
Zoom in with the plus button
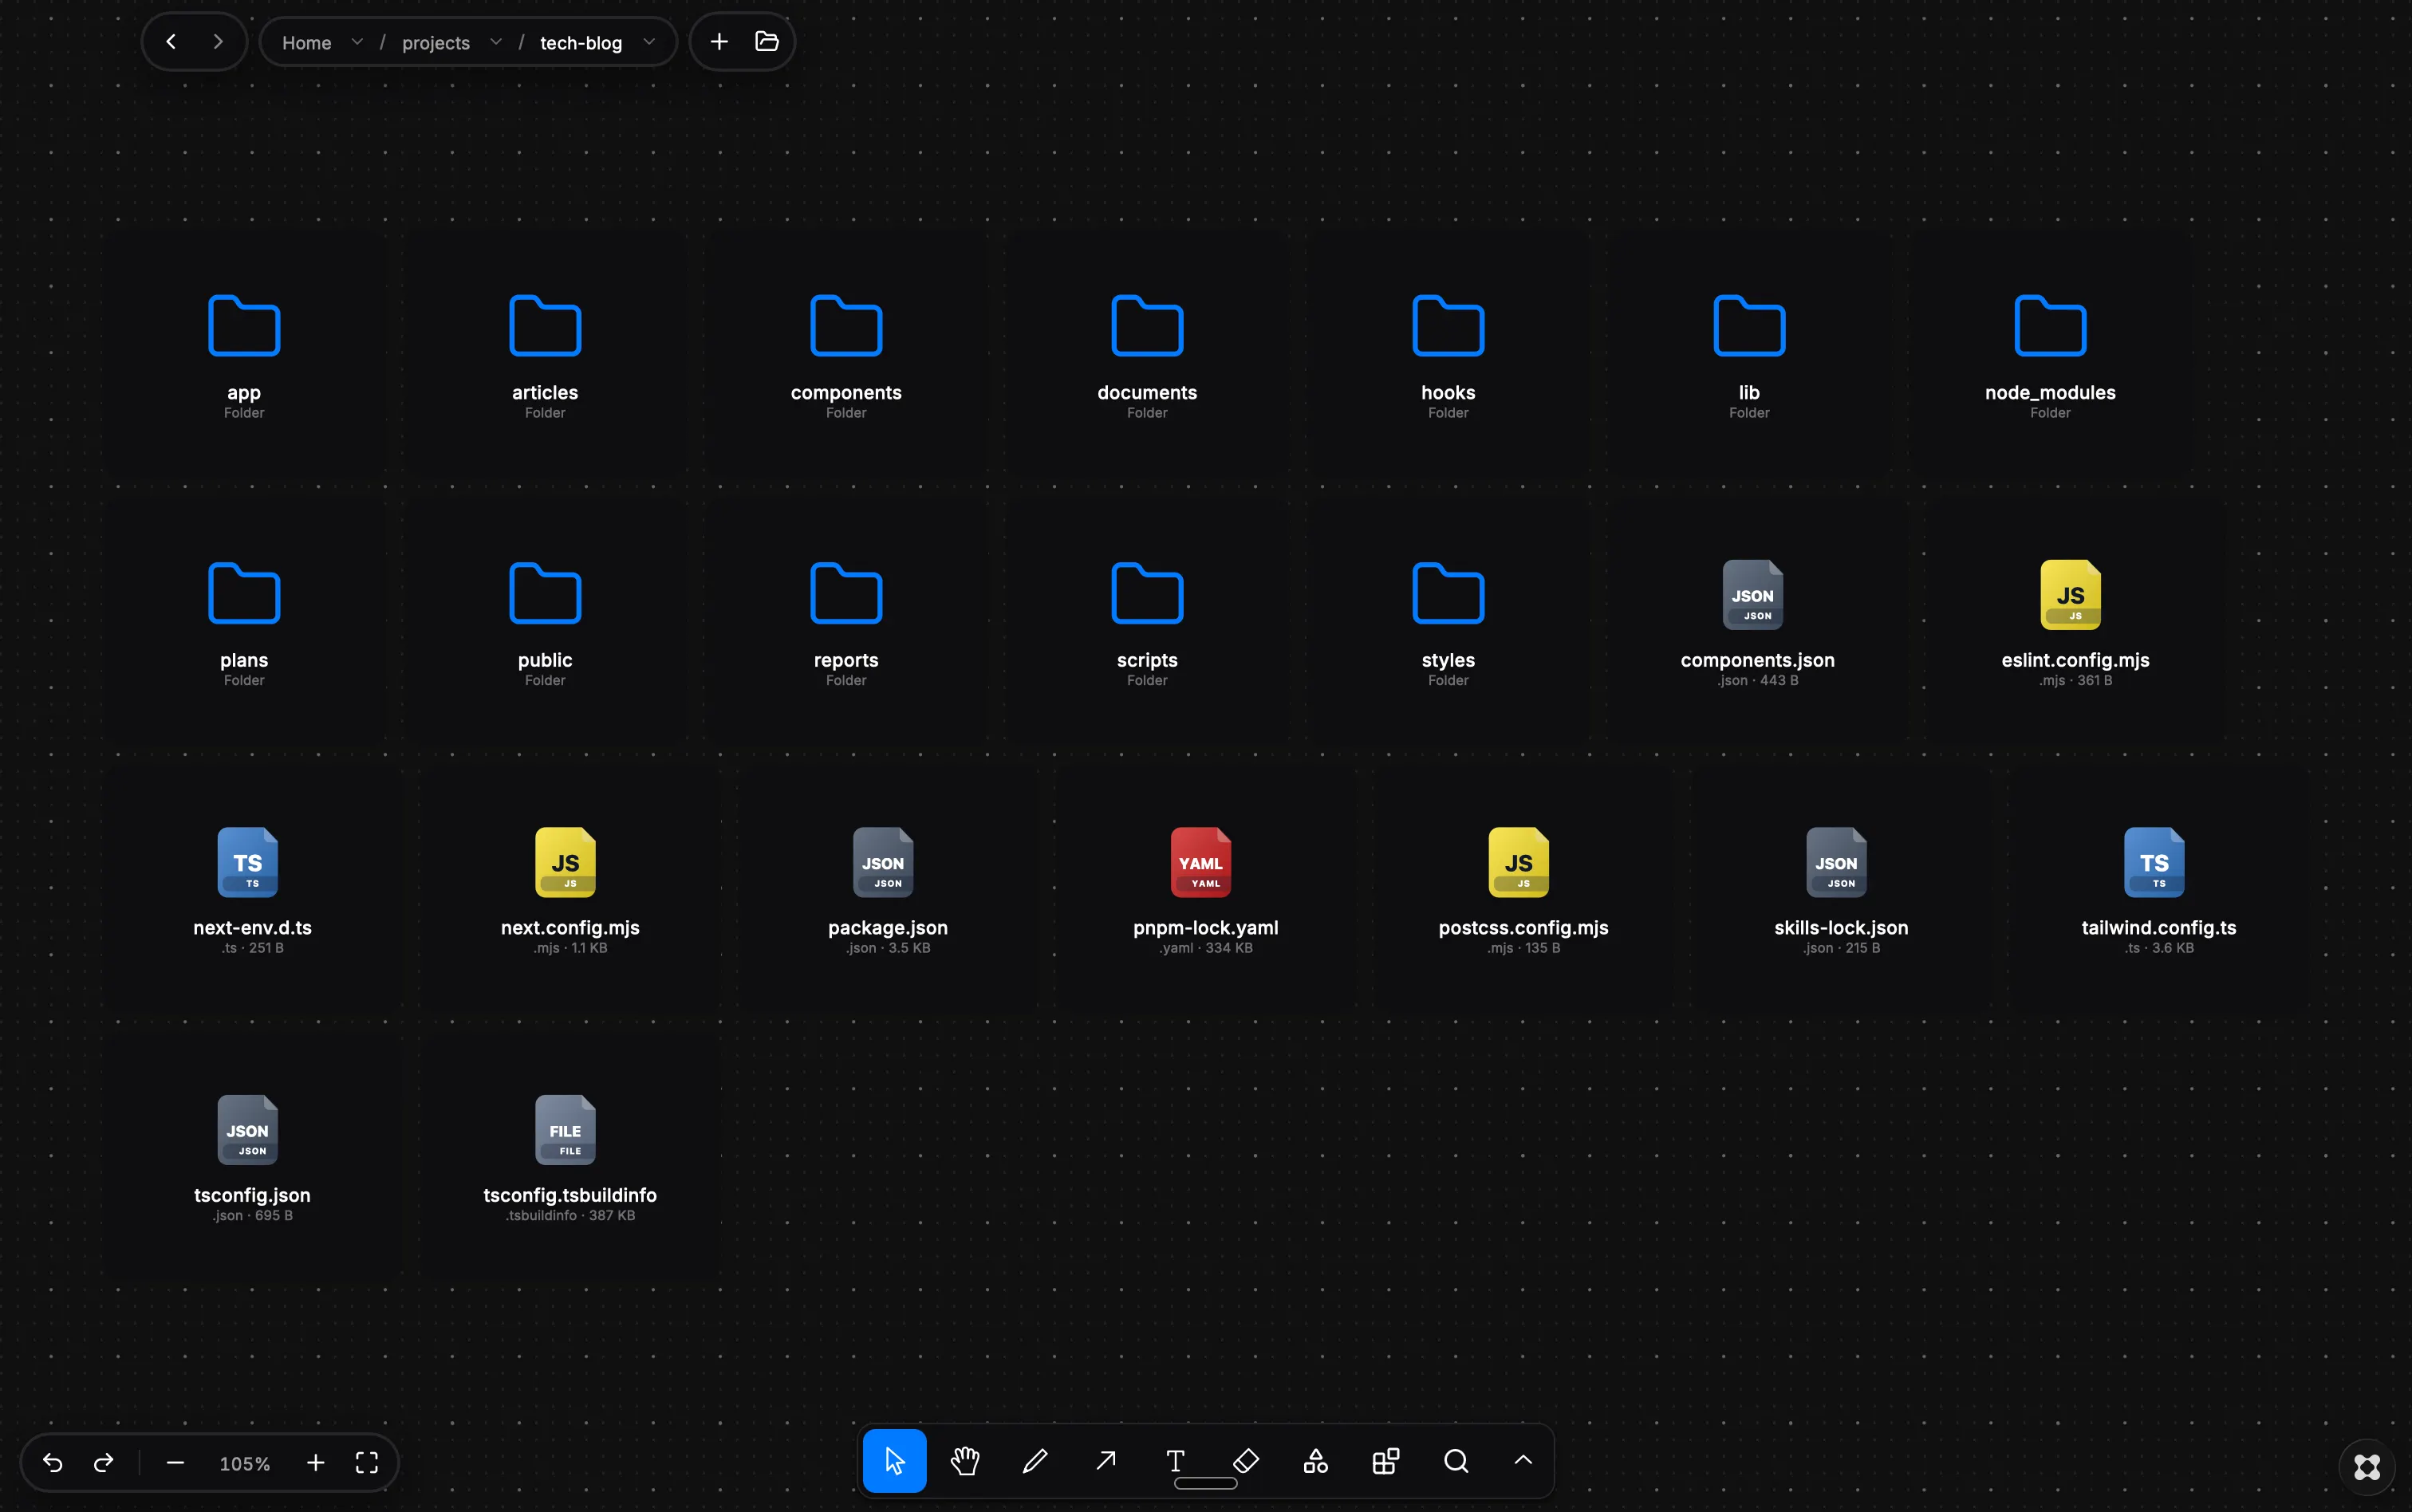click(x=316, y=1463)
